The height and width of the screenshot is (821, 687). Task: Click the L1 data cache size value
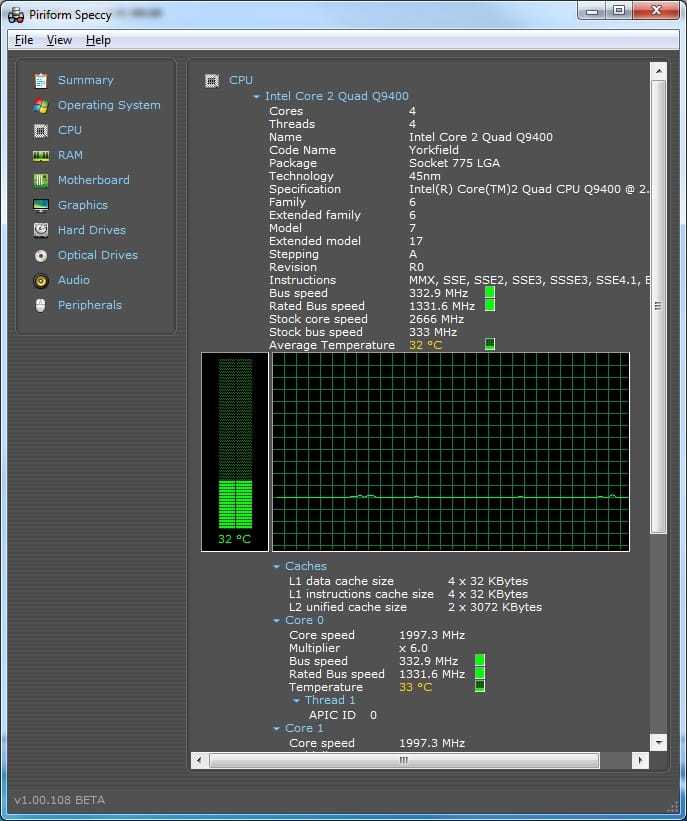click(x=487, y=581)
